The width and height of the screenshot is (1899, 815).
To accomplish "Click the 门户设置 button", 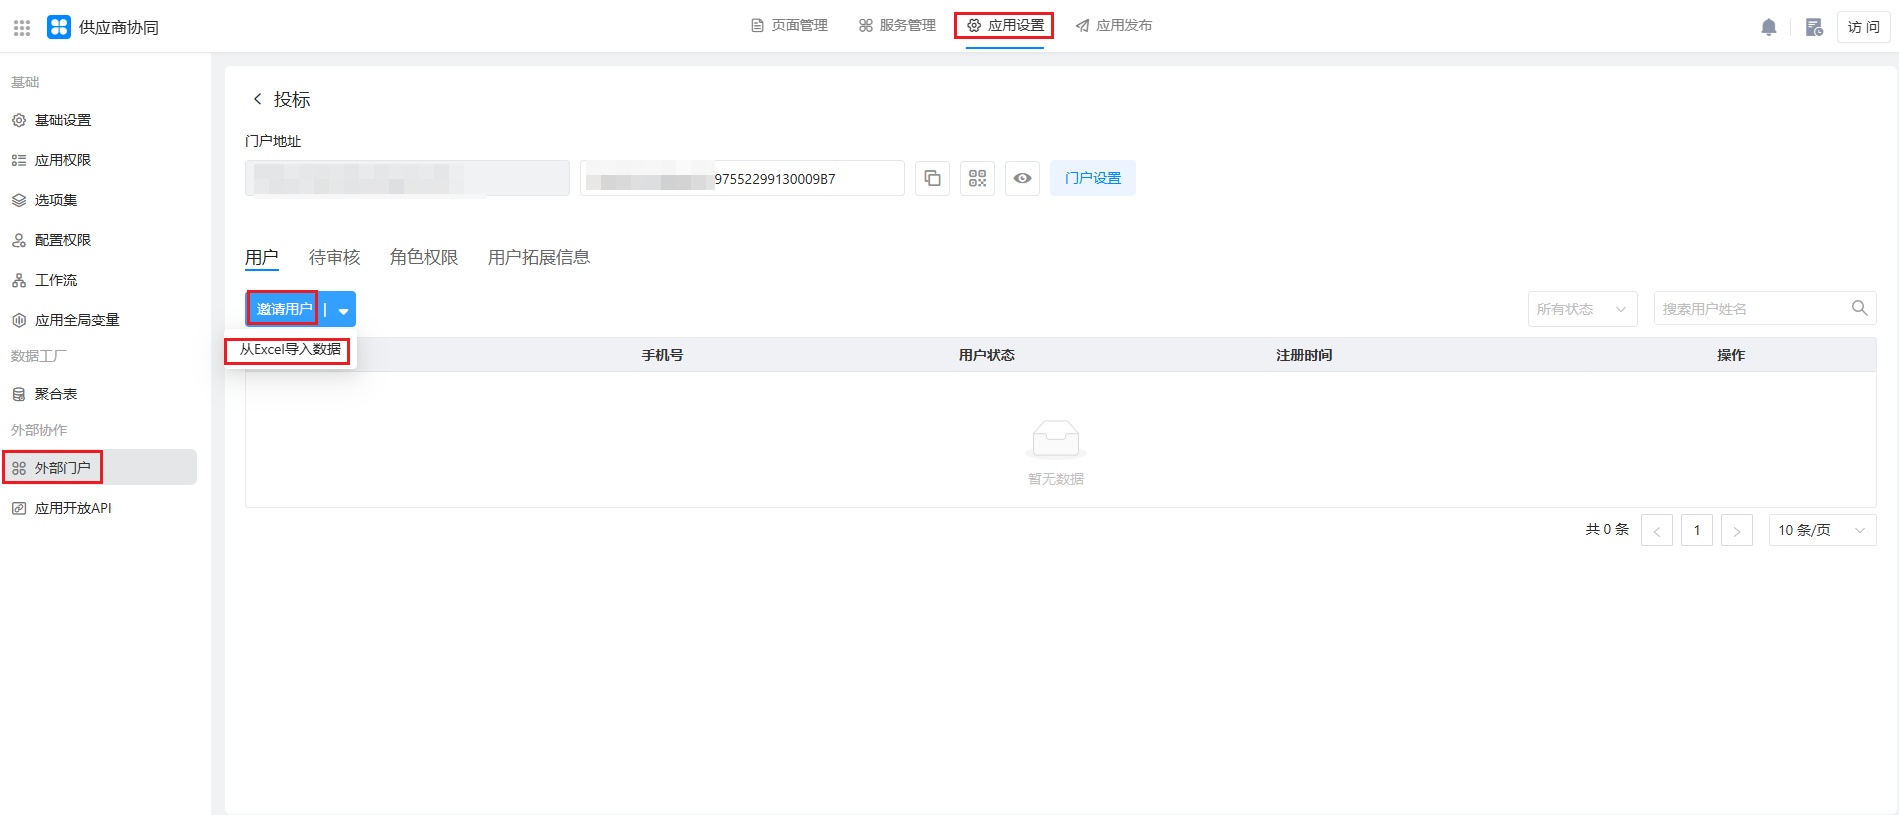I will pos(1092,178).
